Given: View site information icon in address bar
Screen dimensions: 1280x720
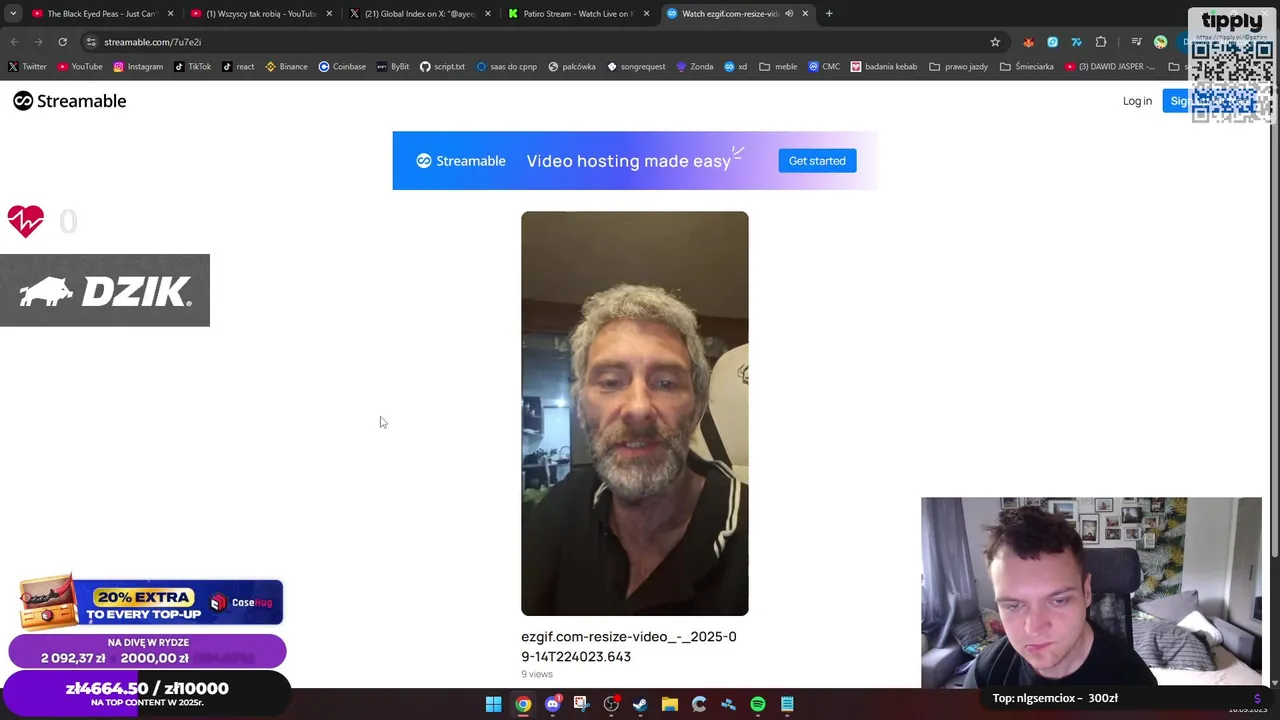Looking at the screenshot, I should (x=91, y=42).
